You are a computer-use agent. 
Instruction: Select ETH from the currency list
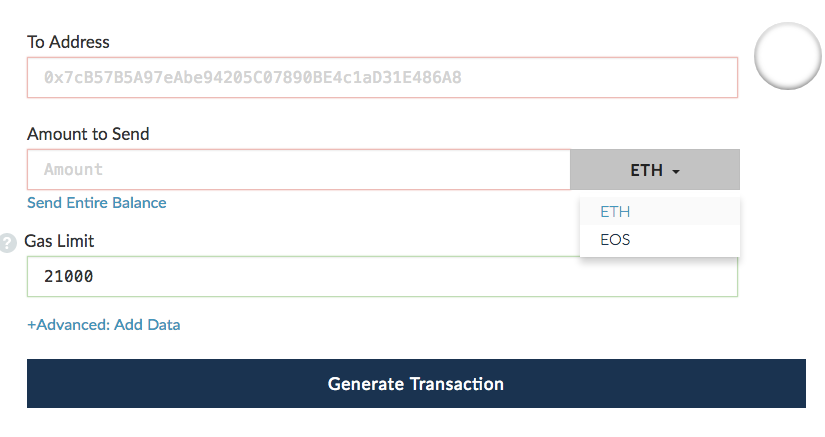[660, 212]
